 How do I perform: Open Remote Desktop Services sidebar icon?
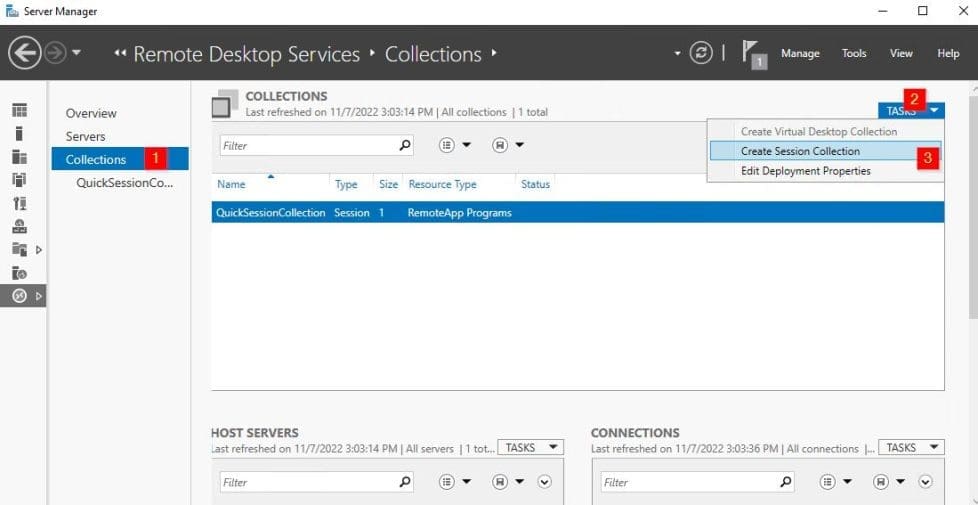(x=19, y=296)
